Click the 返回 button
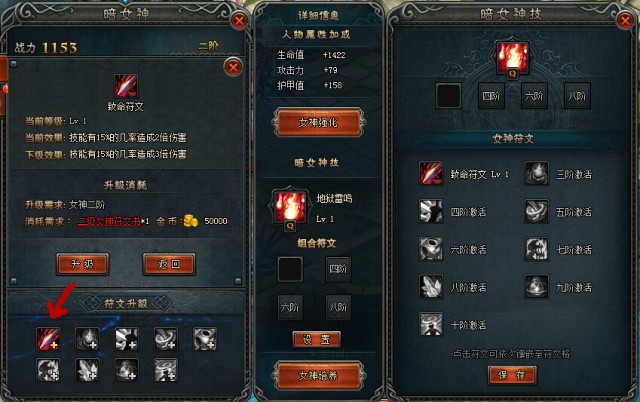This screenshot has height=402, width=640. (x=169, y=264)
